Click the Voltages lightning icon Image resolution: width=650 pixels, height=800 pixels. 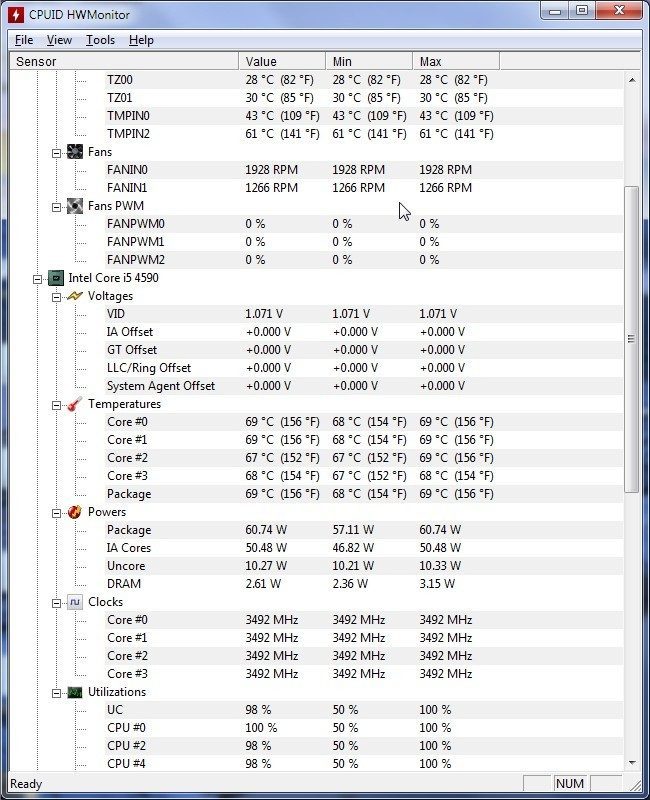click(x=75, y=296)
